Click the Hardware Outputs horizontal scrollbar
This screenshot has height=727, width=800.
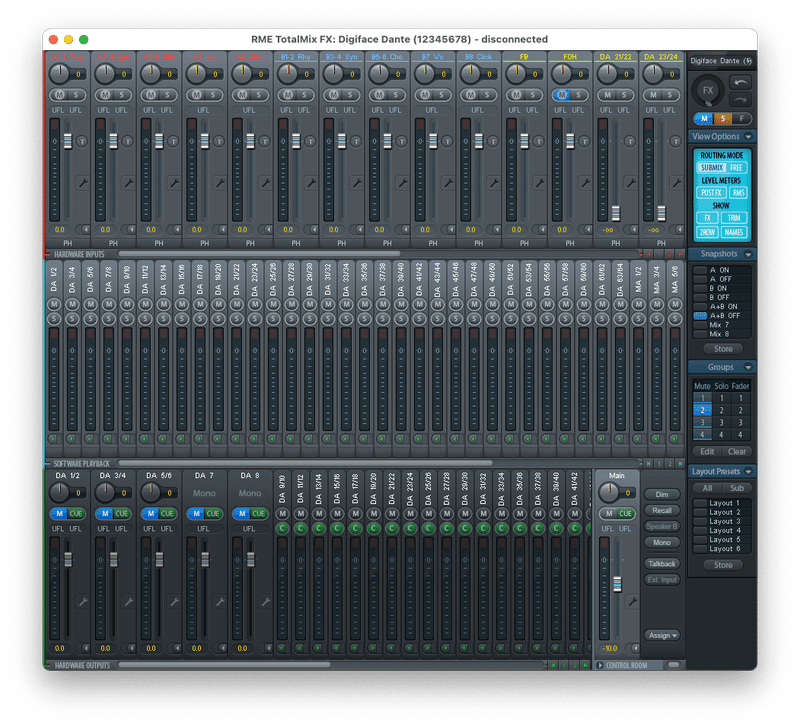pos(224,665)
